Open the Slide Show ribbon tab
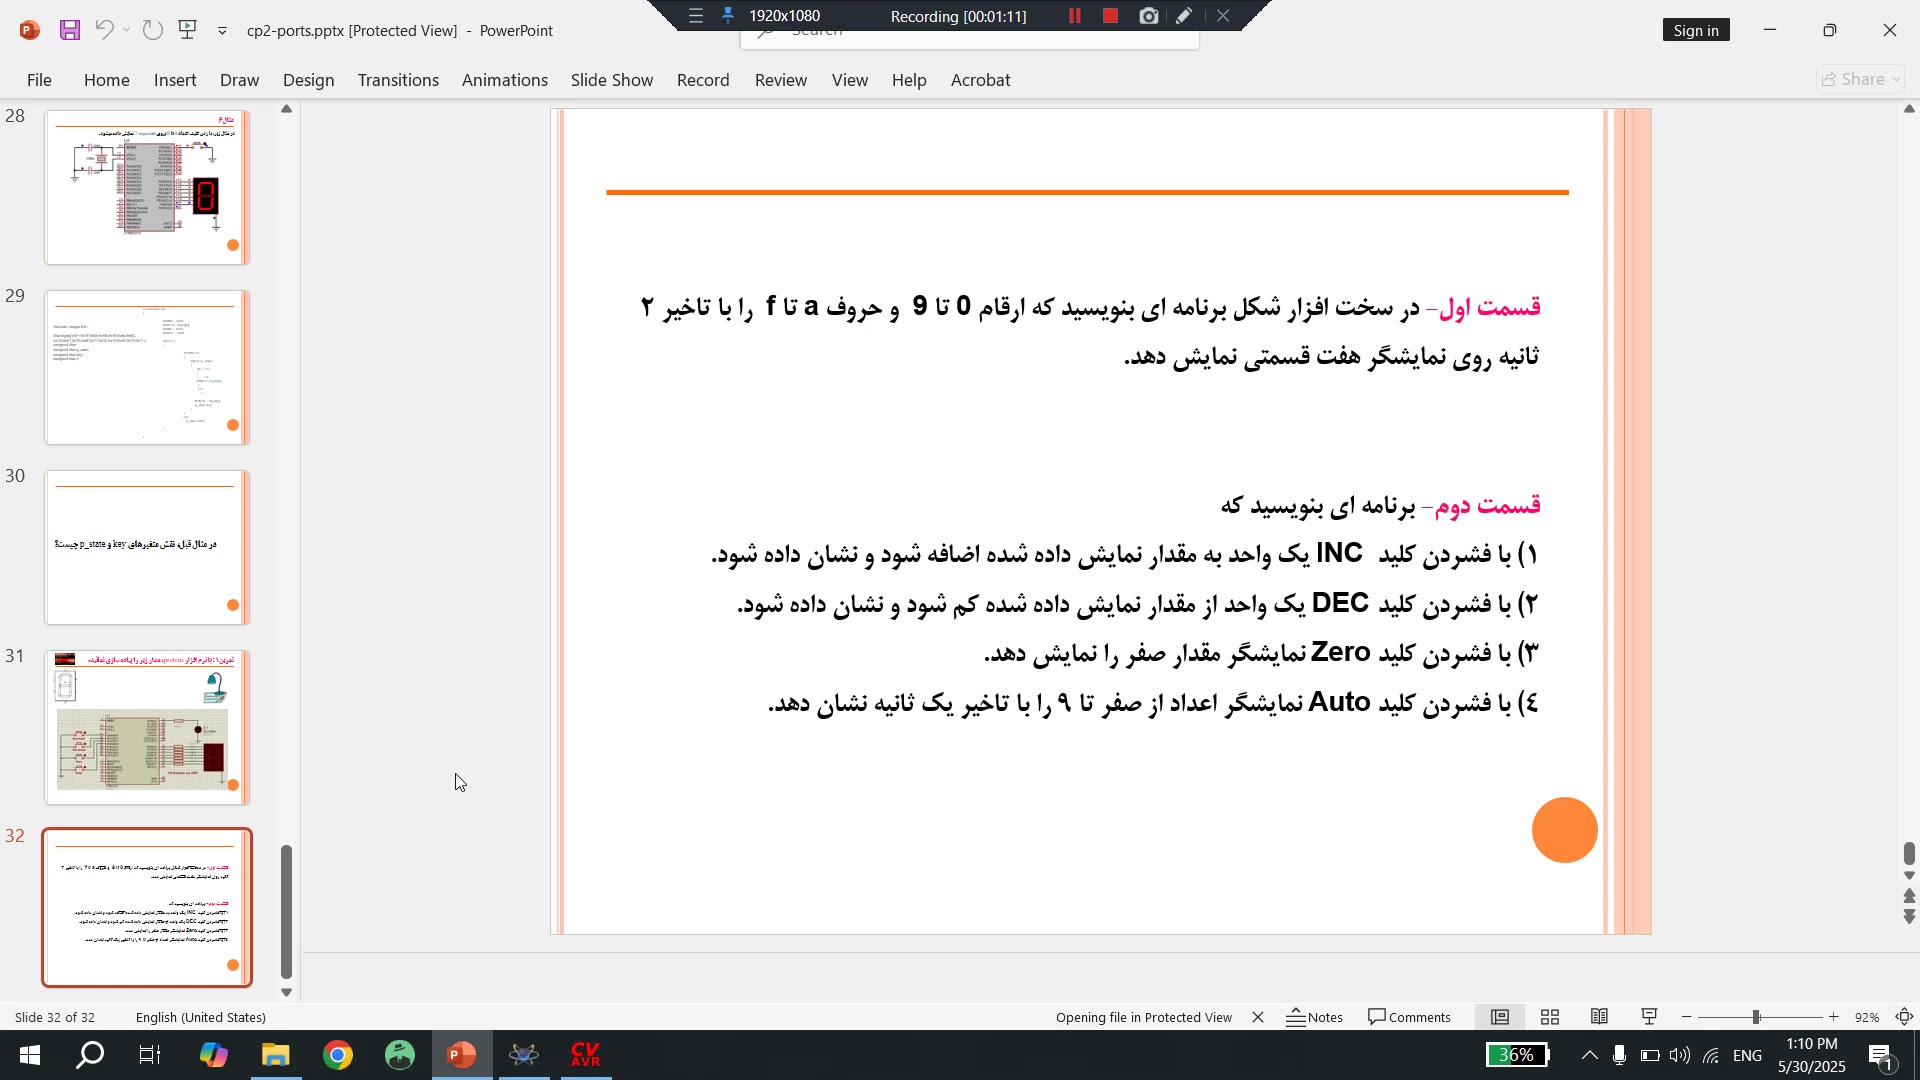Image resolution: width=1920 pixels, height=1080 pixels. coord(611,80)
